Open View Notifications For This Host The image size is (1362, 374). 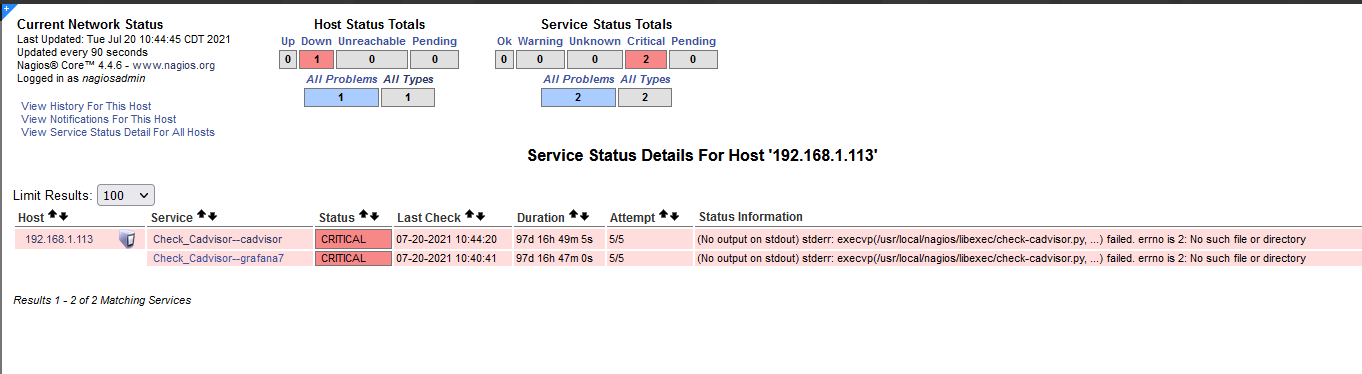(98, 119)
